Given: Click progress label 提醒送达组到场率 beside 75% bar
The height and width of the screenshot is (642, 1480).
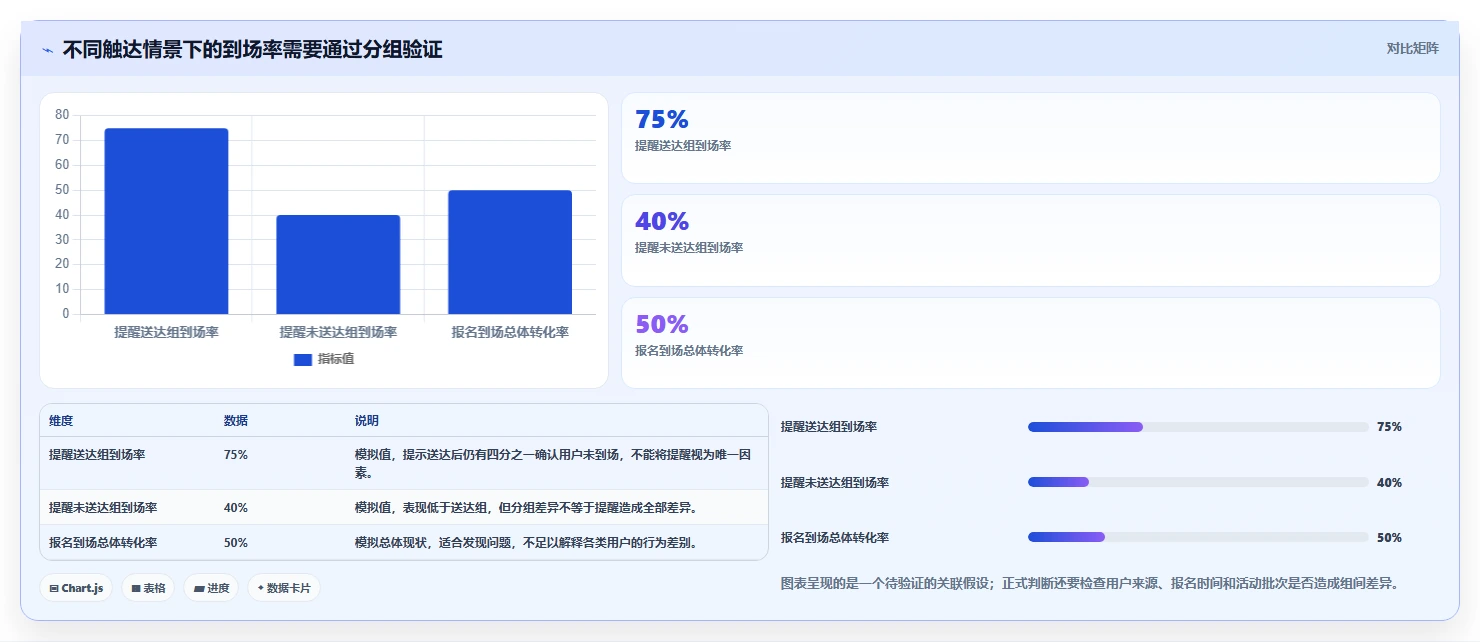Looking at the screenshot, I should (x=829, y=427).
